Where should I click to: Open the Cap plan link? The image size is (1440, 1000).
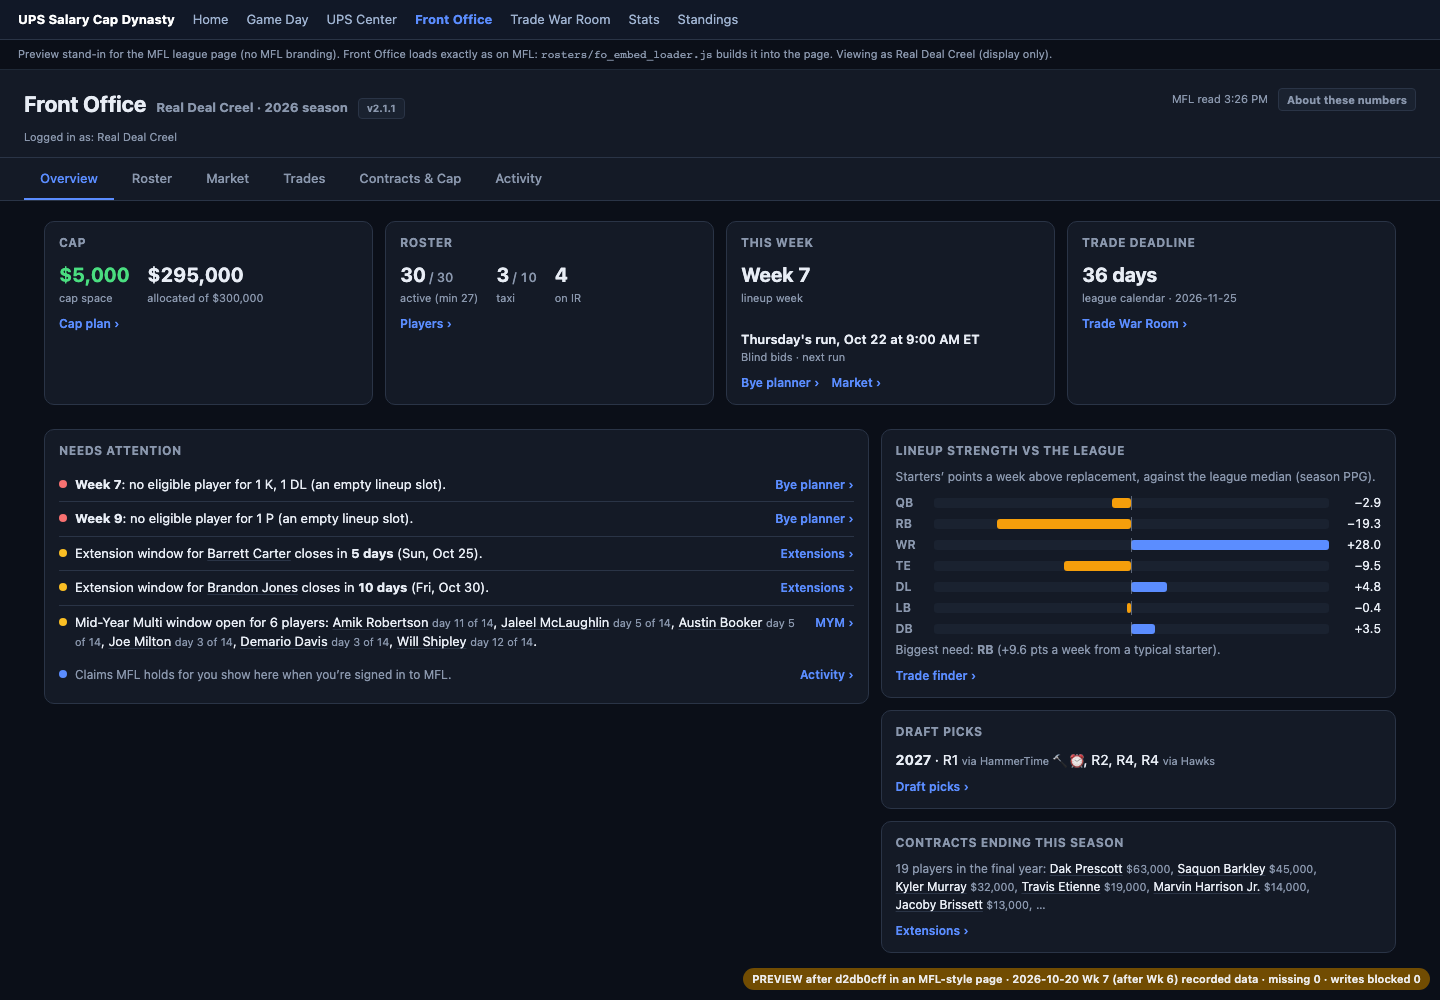(89, 324)
